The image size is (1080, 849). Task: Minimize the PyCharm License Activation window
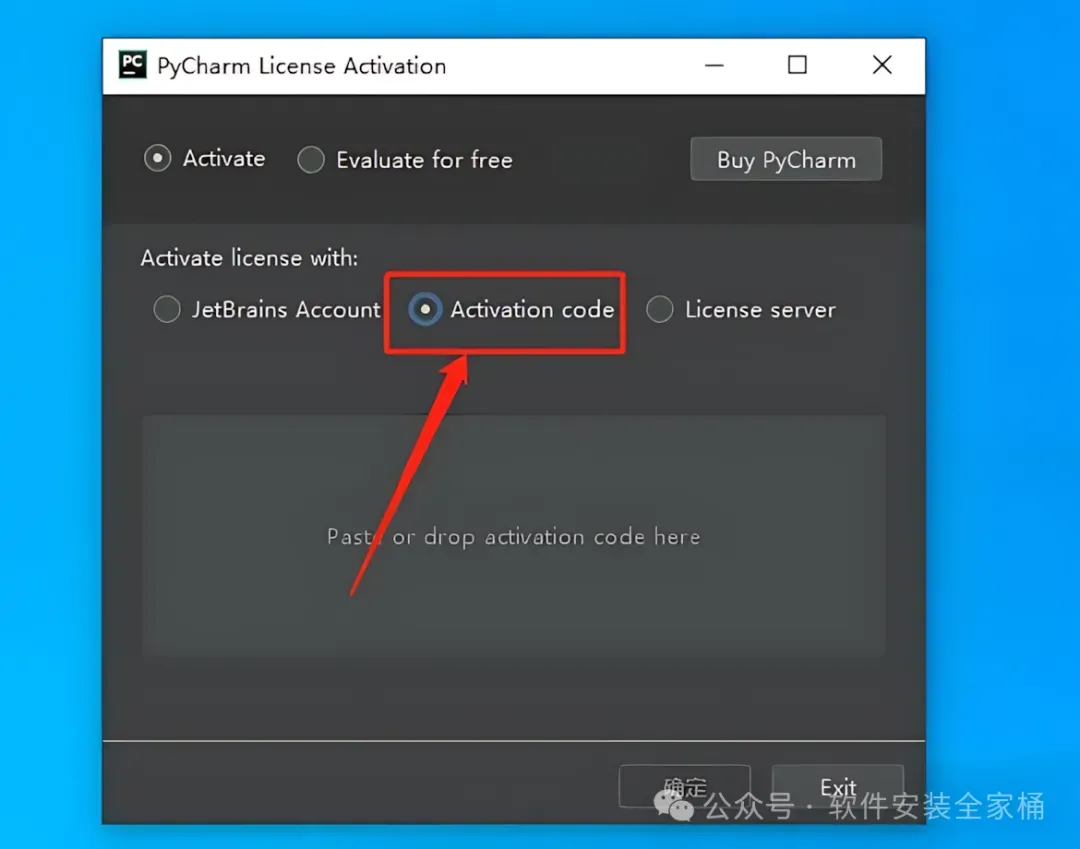coord(714,65)
